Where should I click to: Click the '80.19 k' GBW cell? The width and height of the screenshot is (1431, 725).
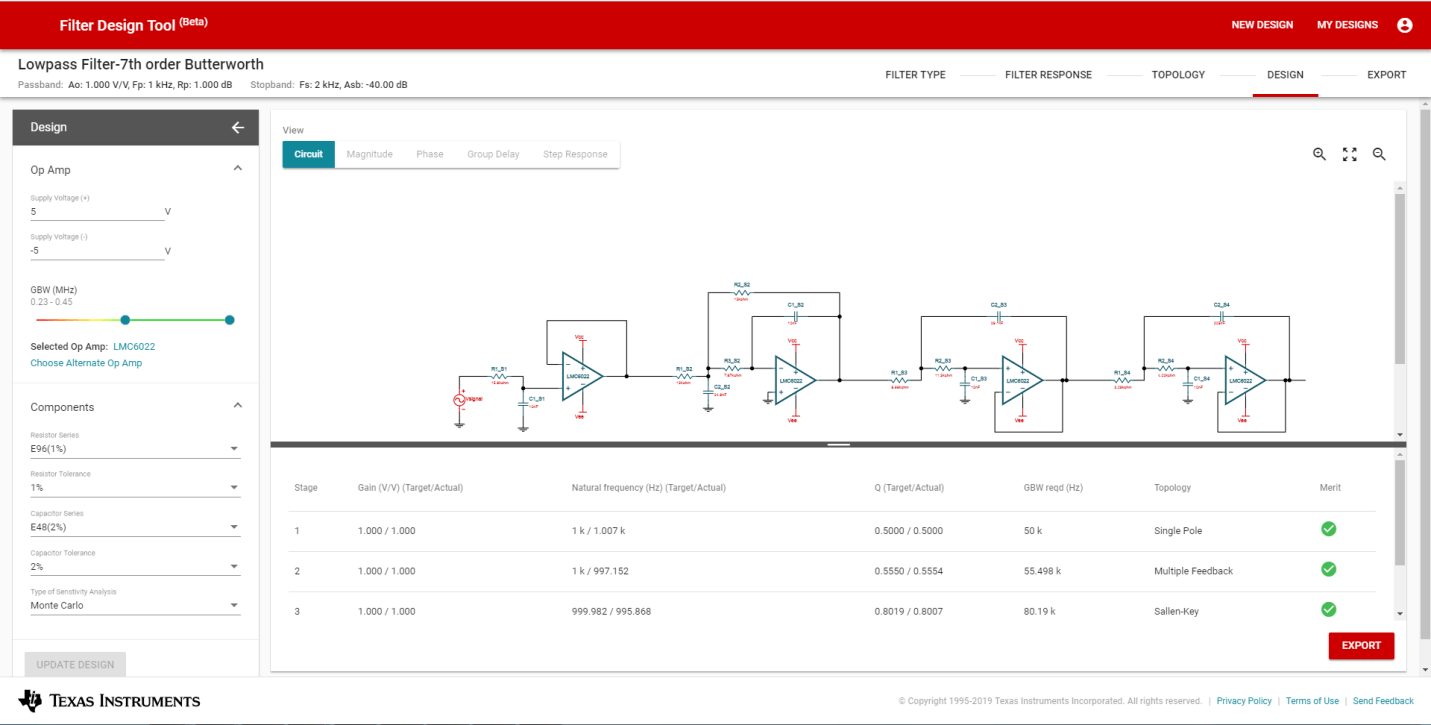1040,611
